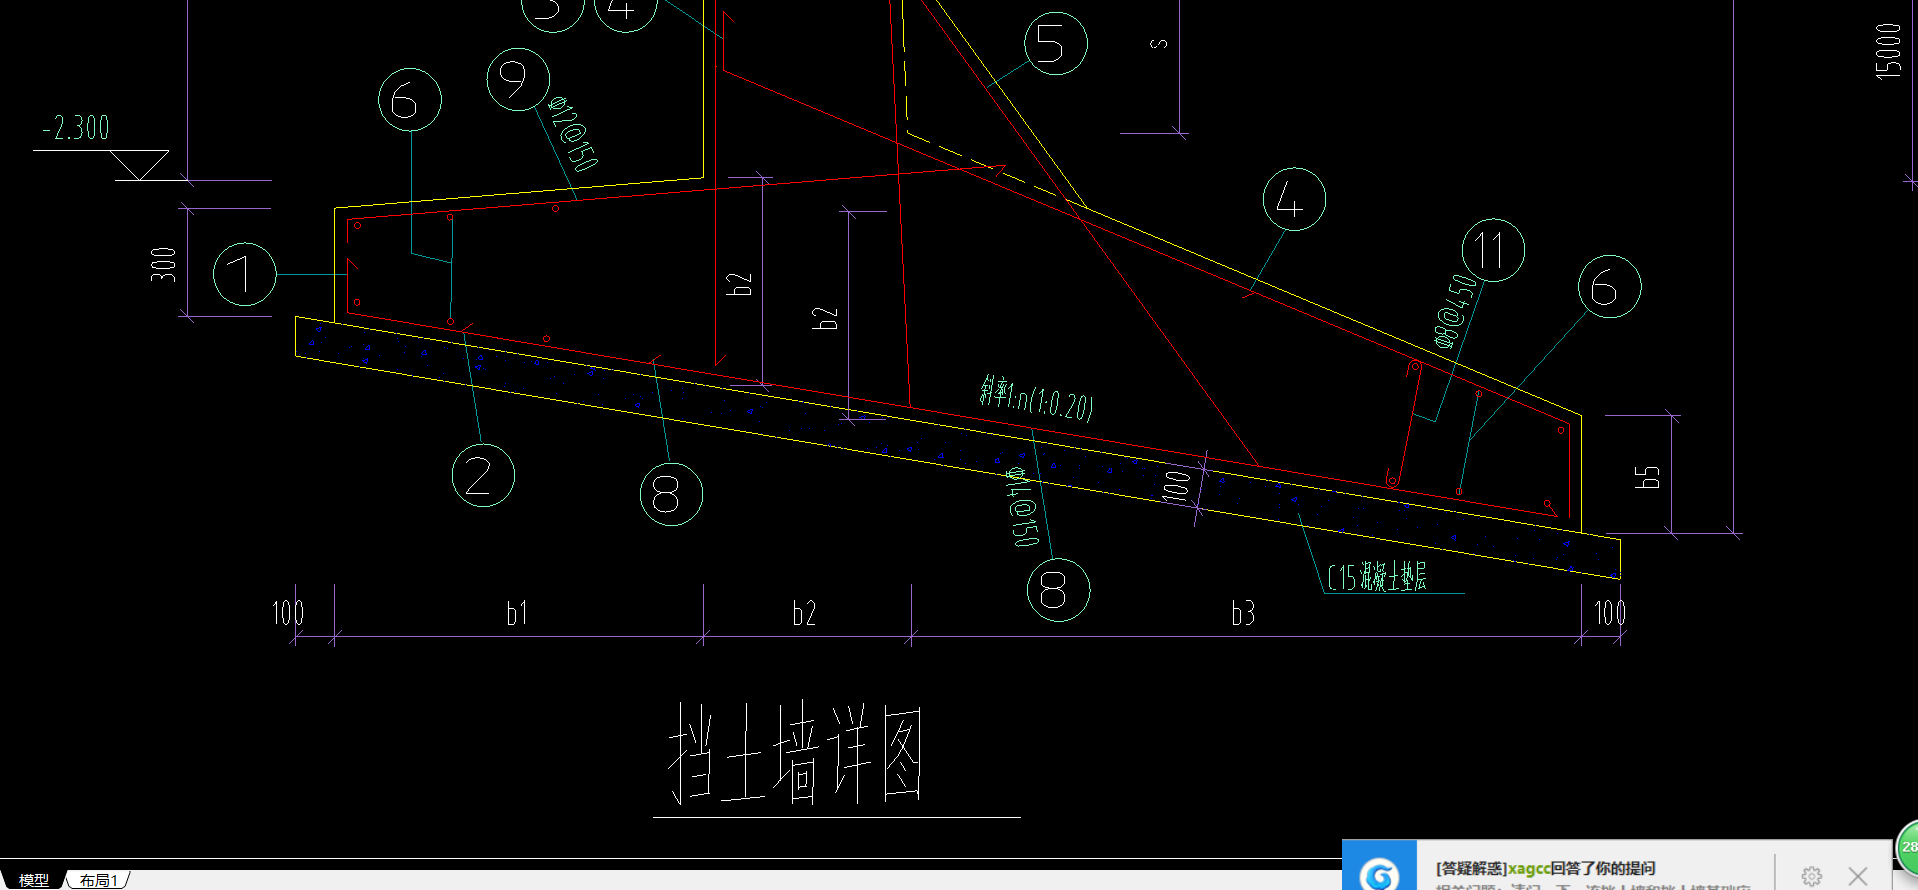Dismiss the xagcc answer notification popup

click(1858, 877)
